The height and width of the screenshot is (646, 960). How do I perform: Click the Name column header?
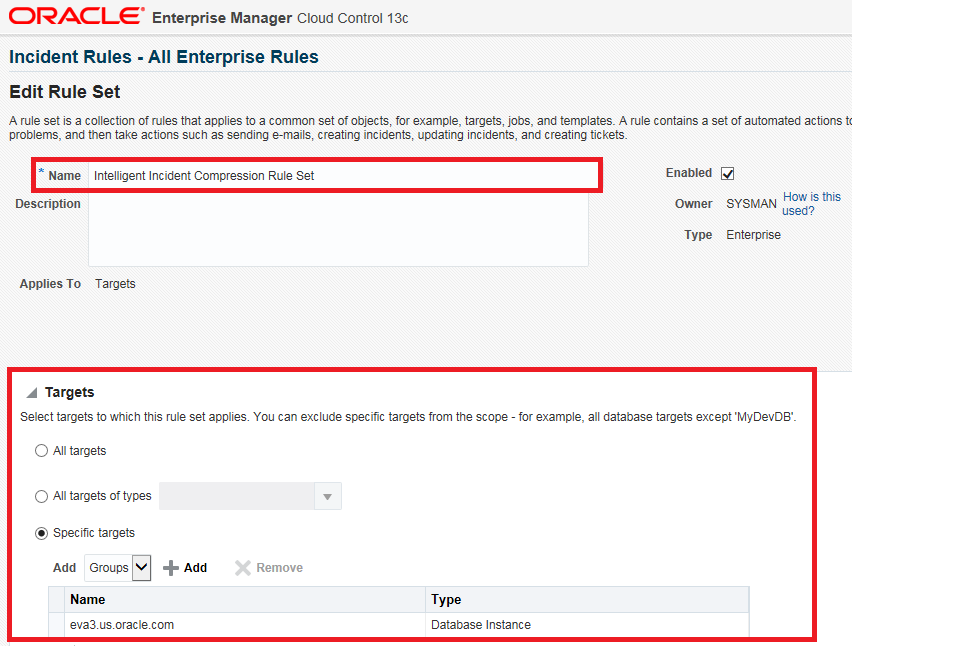coord(245,600)
